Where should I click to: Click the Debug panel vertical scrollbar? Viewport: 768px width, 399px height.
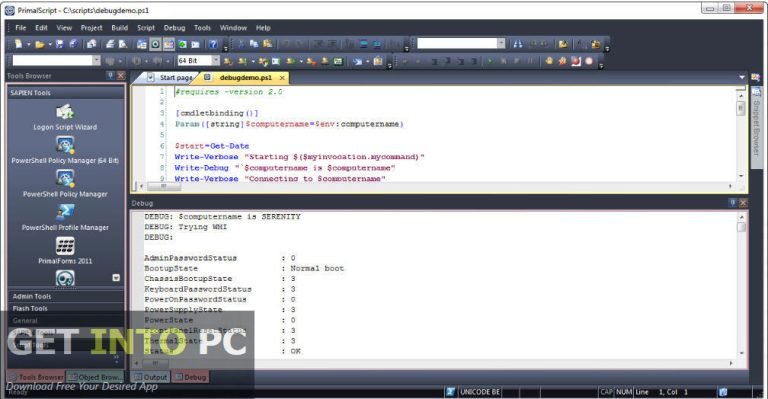pos(741,285)
